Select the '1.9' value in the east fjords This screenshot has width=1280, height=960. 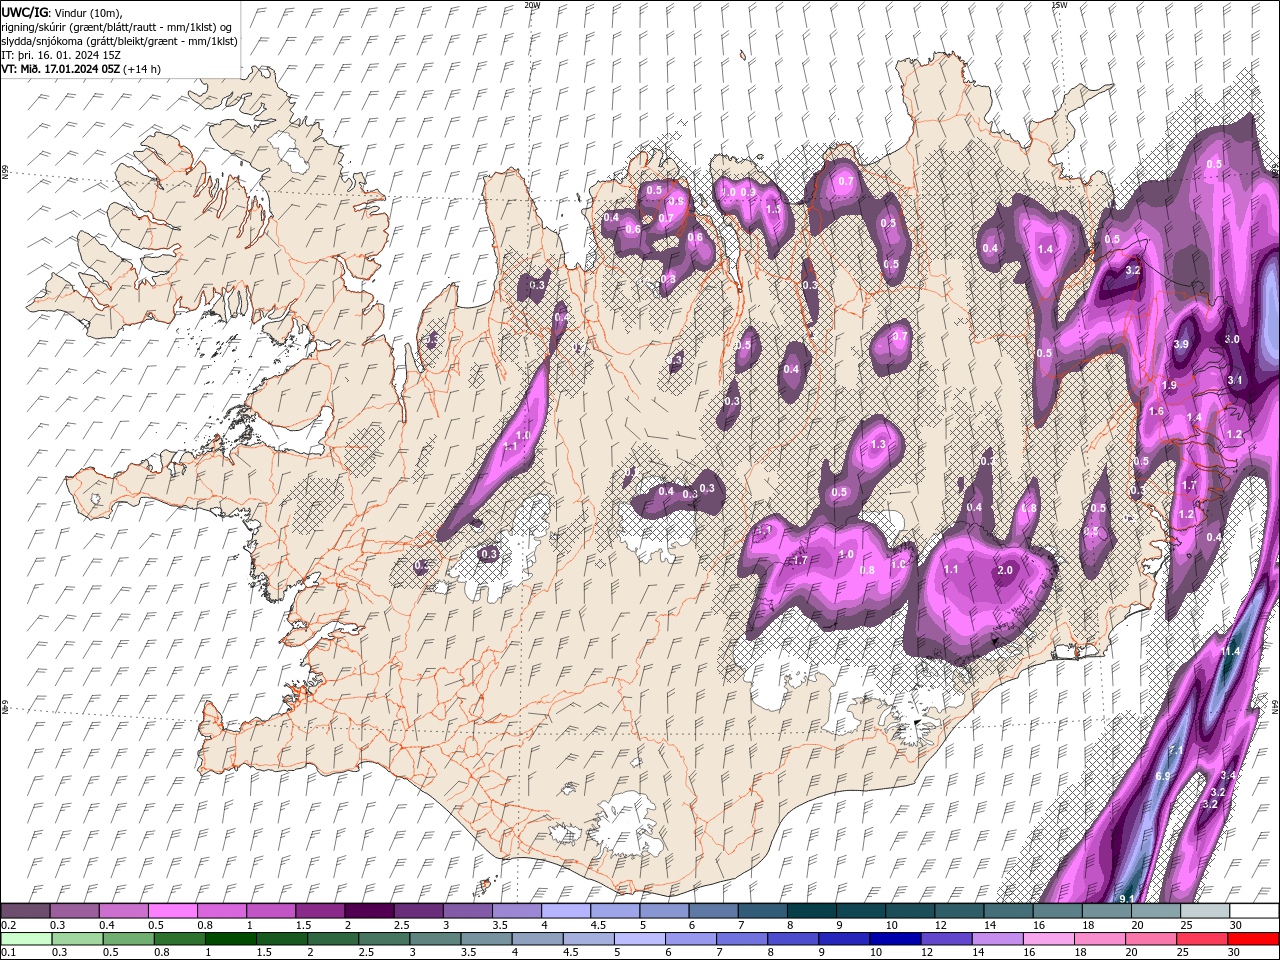pos(1169,386)
